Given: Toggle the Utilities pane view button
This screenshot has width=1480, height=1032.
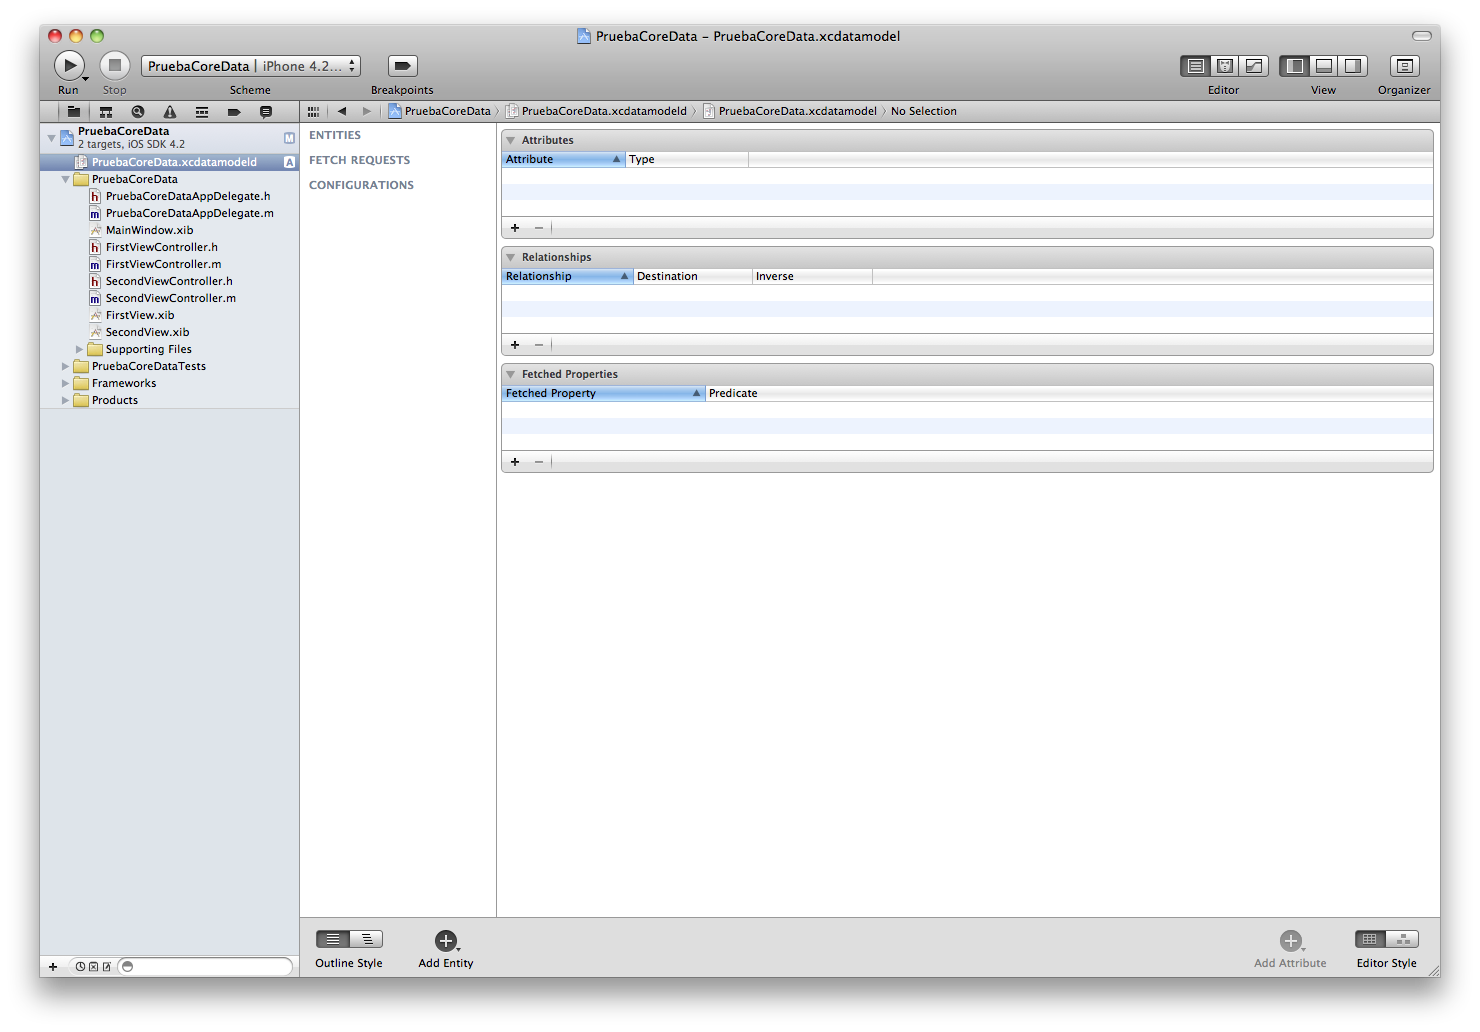Looking at the screenshot, I should 1353,66.
